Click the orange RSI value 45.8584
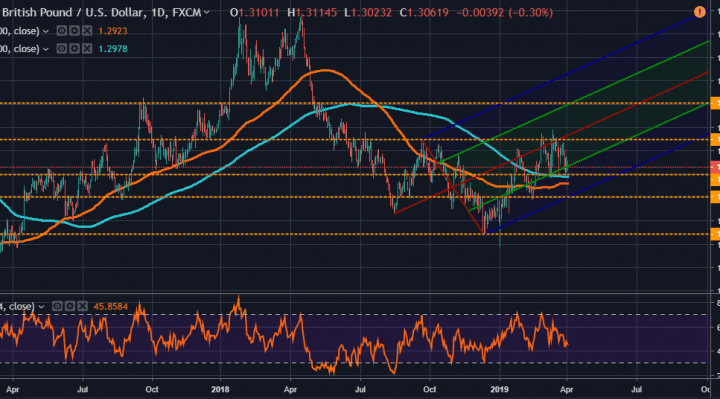The height and width of the screenshot is (399, 720). [111, 306]
